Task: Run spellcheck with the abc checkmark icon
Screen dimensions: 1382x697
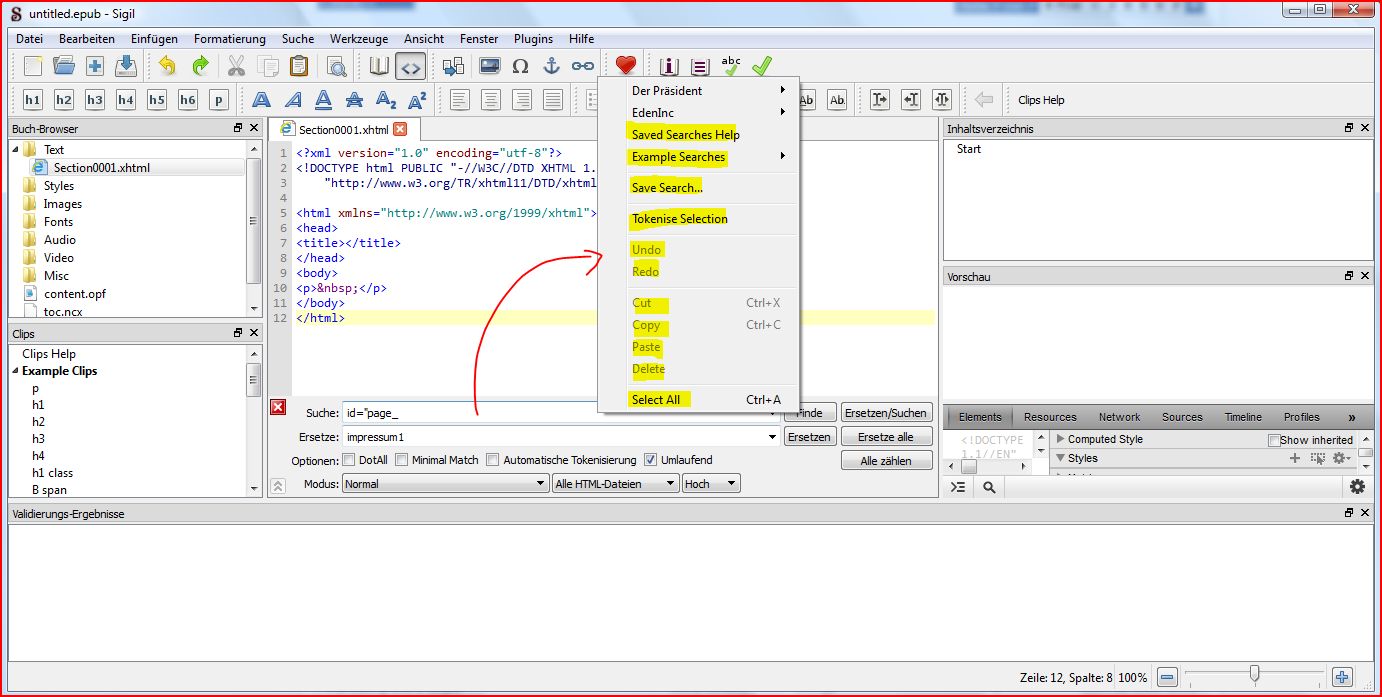Action: pyautogui.click(x=731, y=66)
